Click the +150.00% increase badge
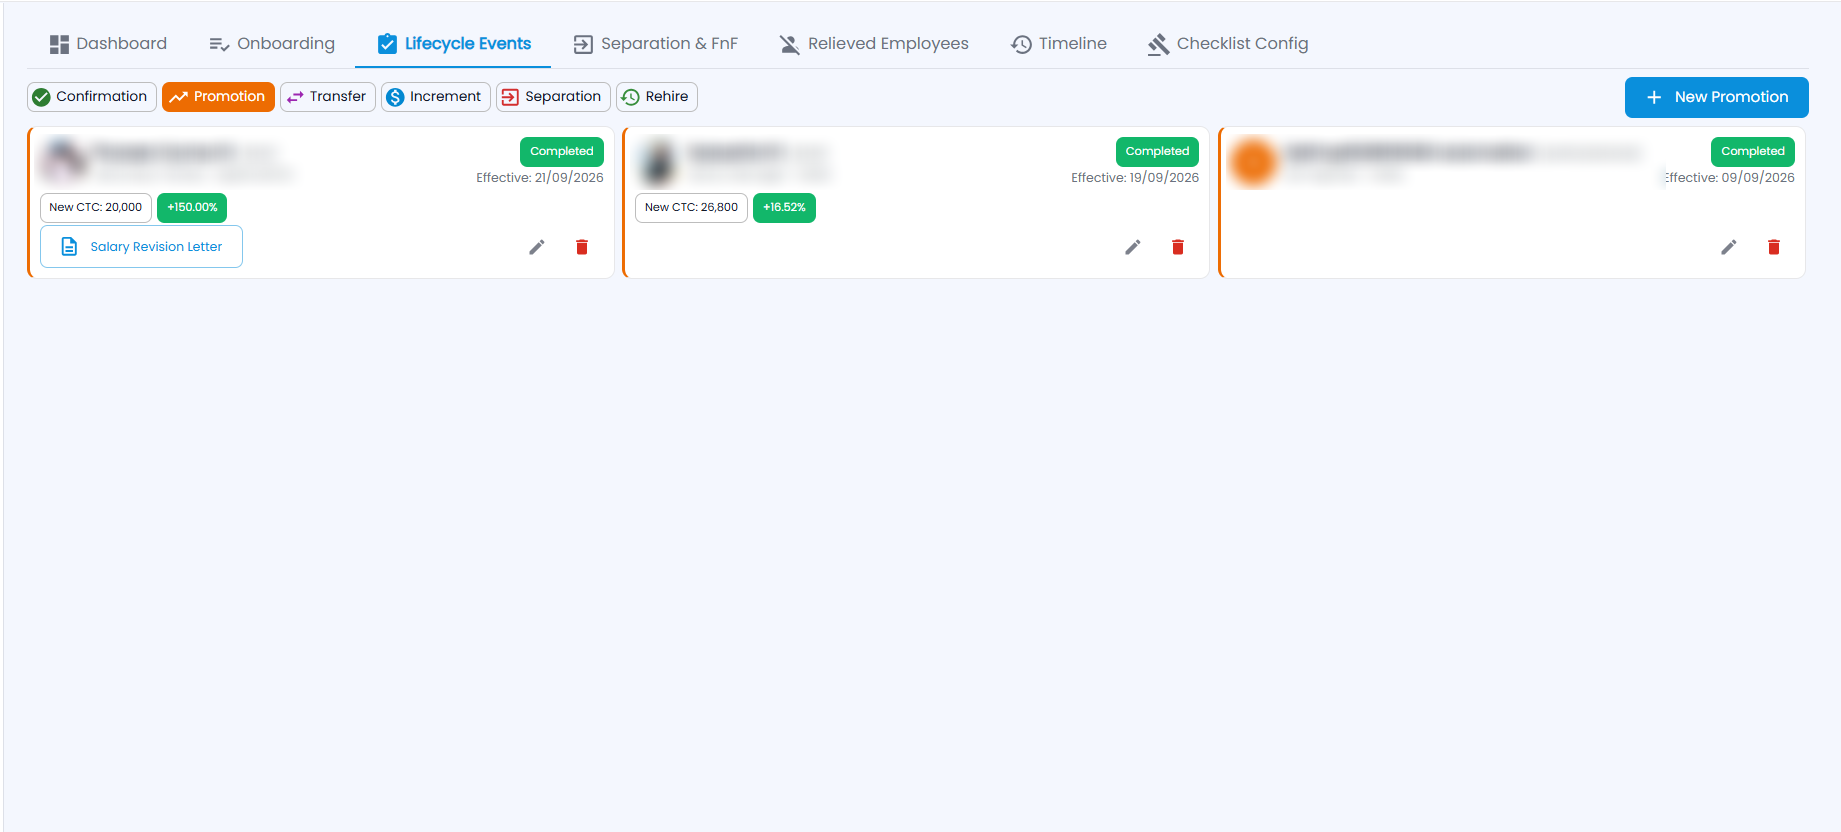Image resolution: width=1841 pixels, height=832 pixels. pos(192,208)
